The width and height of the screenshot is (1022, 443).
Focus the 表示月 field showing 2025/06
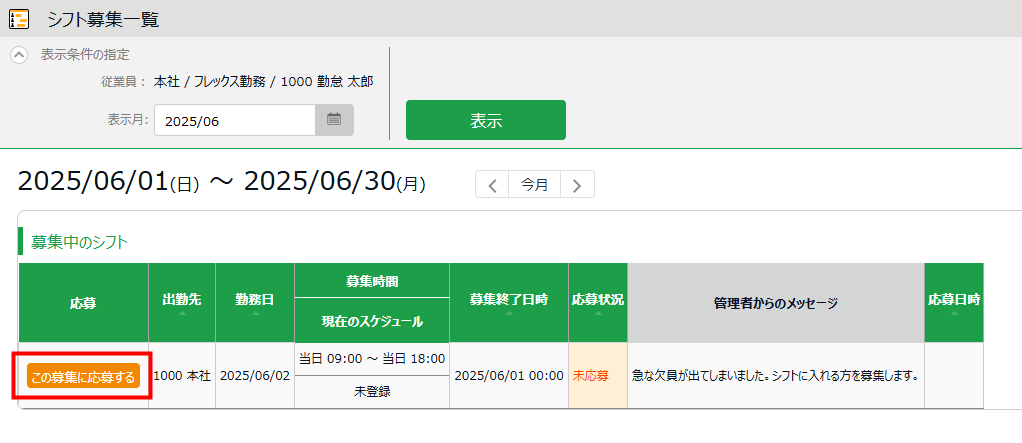coord(235,120)
